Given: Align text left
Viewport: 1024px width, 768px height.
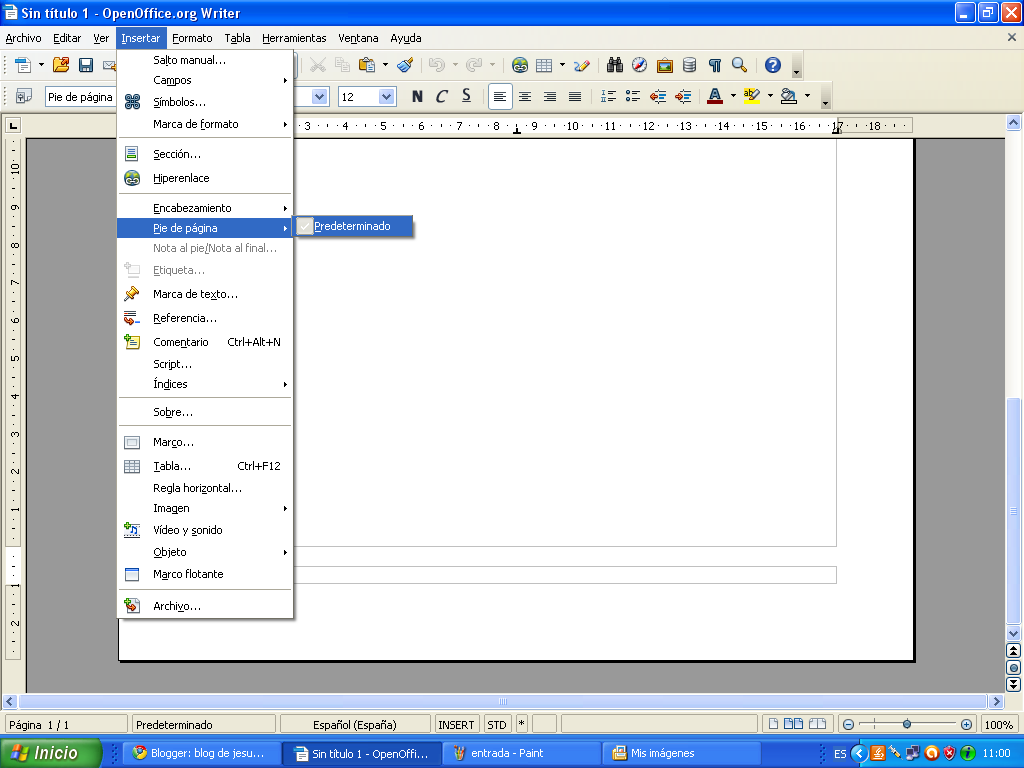Looking at the screenshot, I should tap(500, 97).
